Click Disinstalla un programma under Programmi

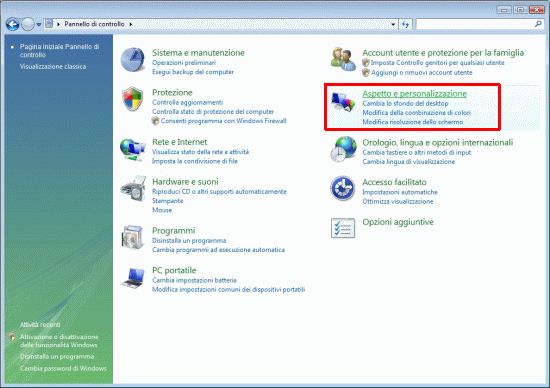tap(189, 241)
